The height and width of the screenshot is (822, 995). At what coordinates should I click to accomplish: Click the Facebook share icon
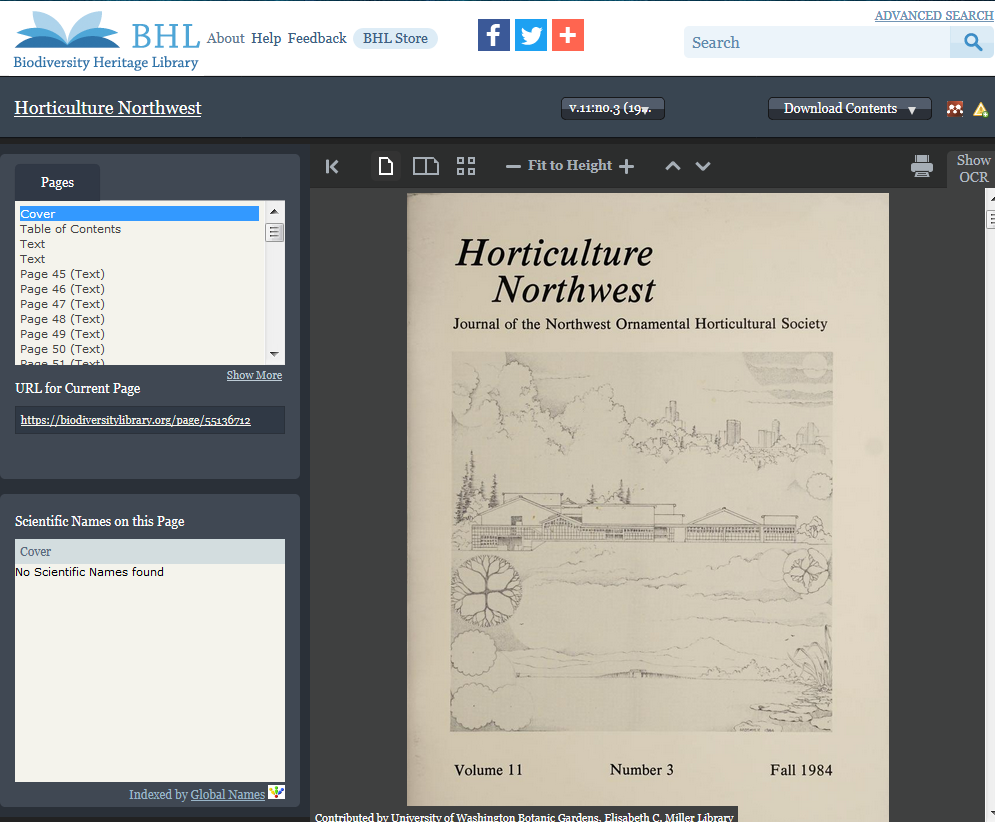[494, 35]
